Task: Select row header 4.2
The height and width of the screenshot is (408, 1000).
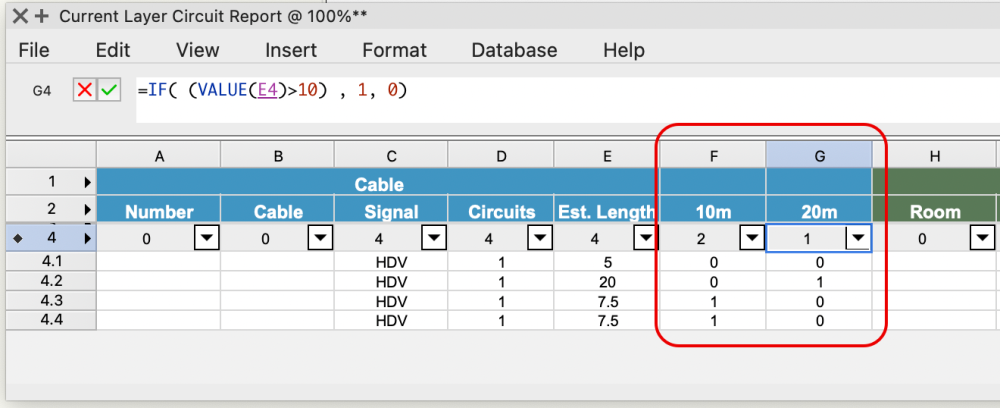Action: pos(48,281)
